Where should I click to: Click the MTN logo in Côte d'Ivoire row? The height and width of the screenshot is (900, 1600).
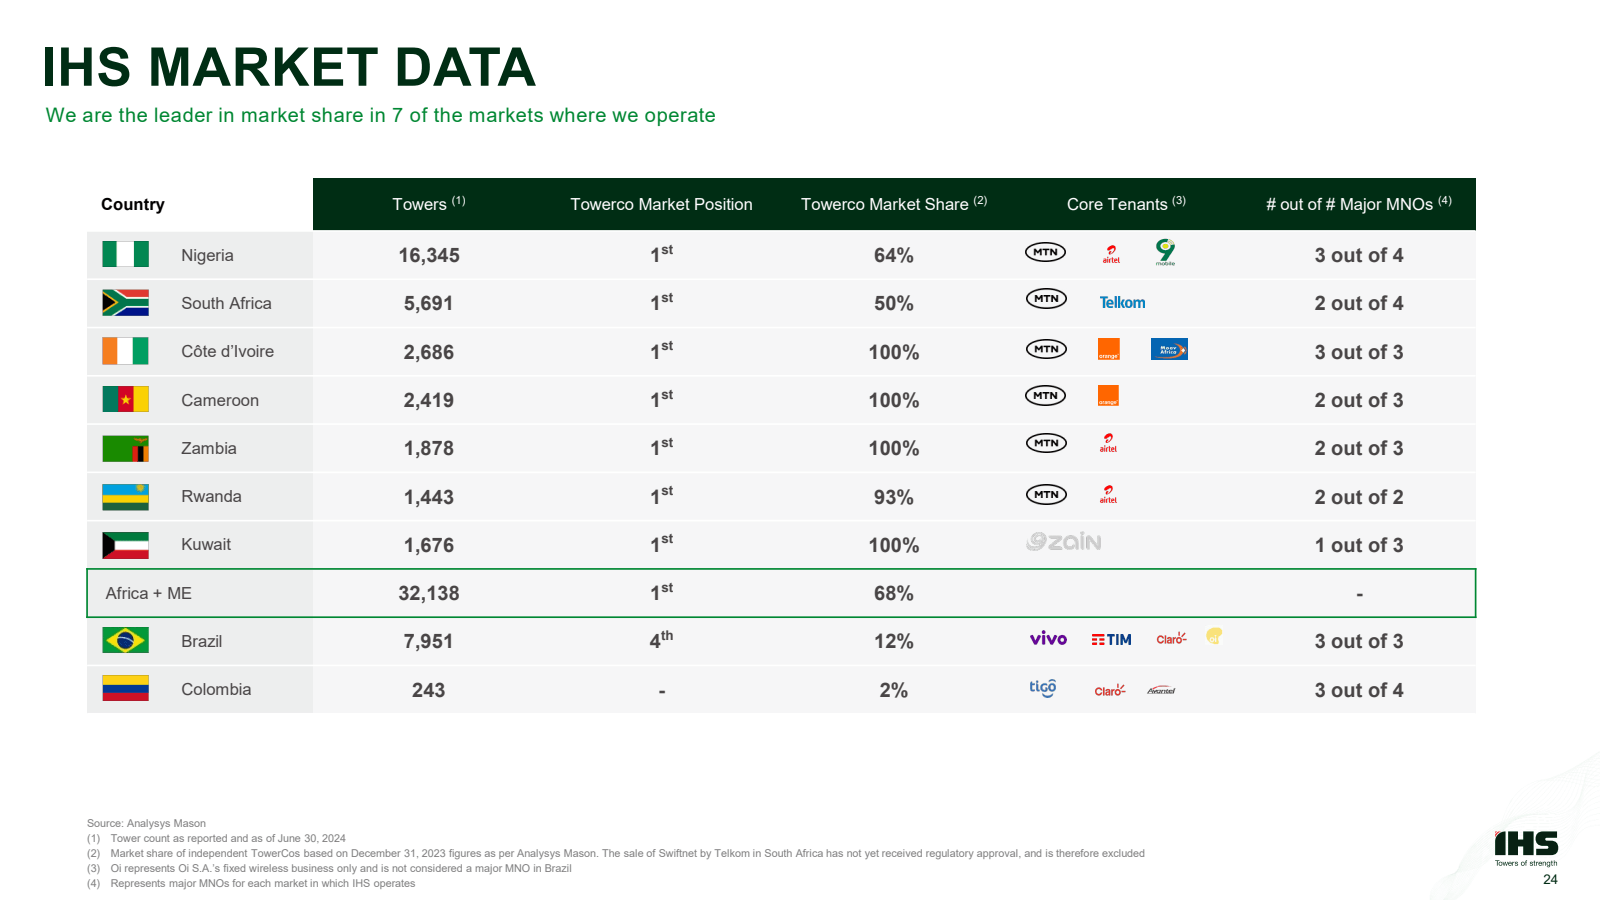[x=1046, y=349]
